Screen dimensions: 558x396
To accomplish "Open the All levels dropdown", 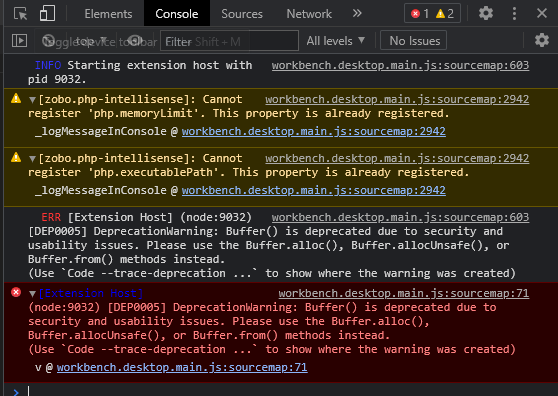I will pyautogui.click(x=336, y=41).
